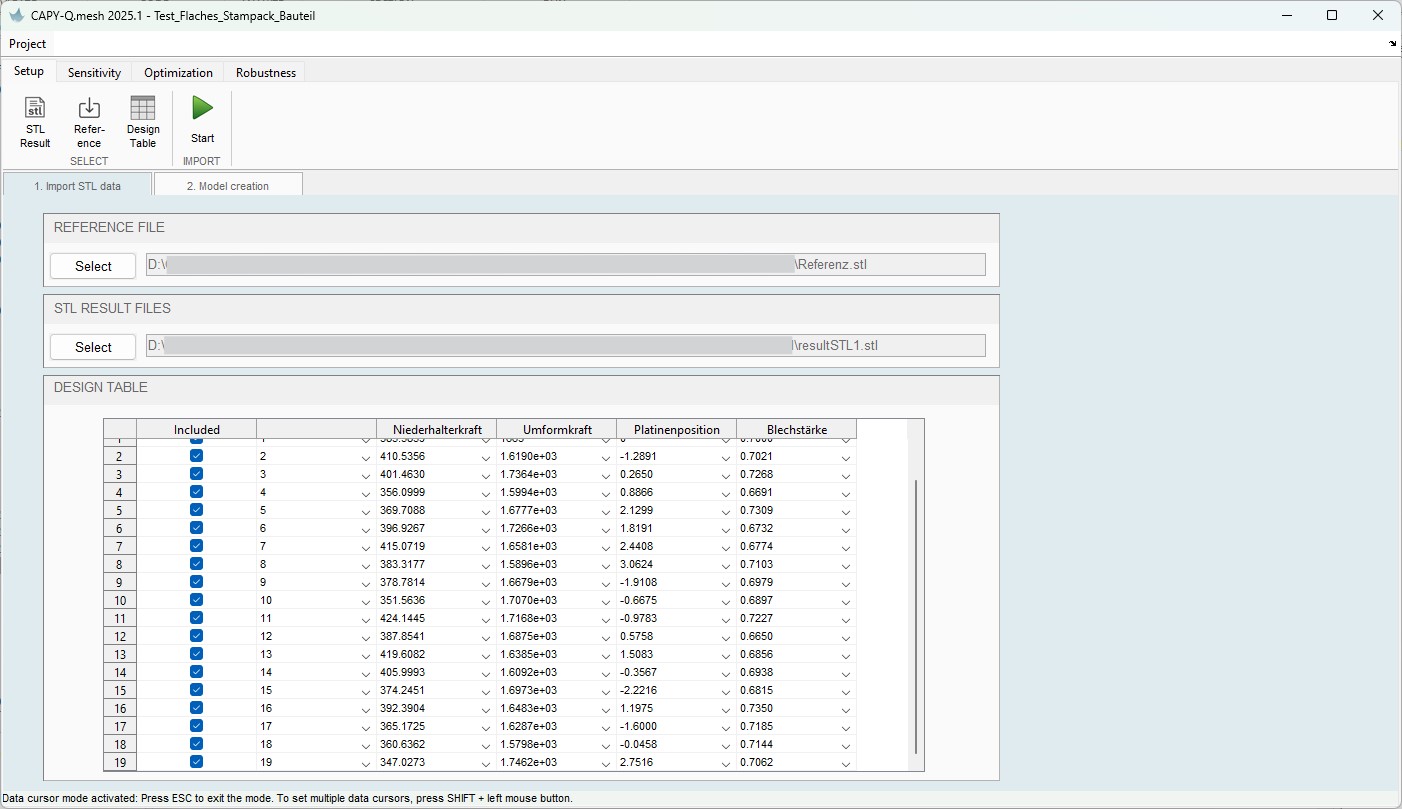Select the '1. Import STL data' tab
This screenshot has height=809, width=1402.
pyautogui.click(x=78, y=185)
